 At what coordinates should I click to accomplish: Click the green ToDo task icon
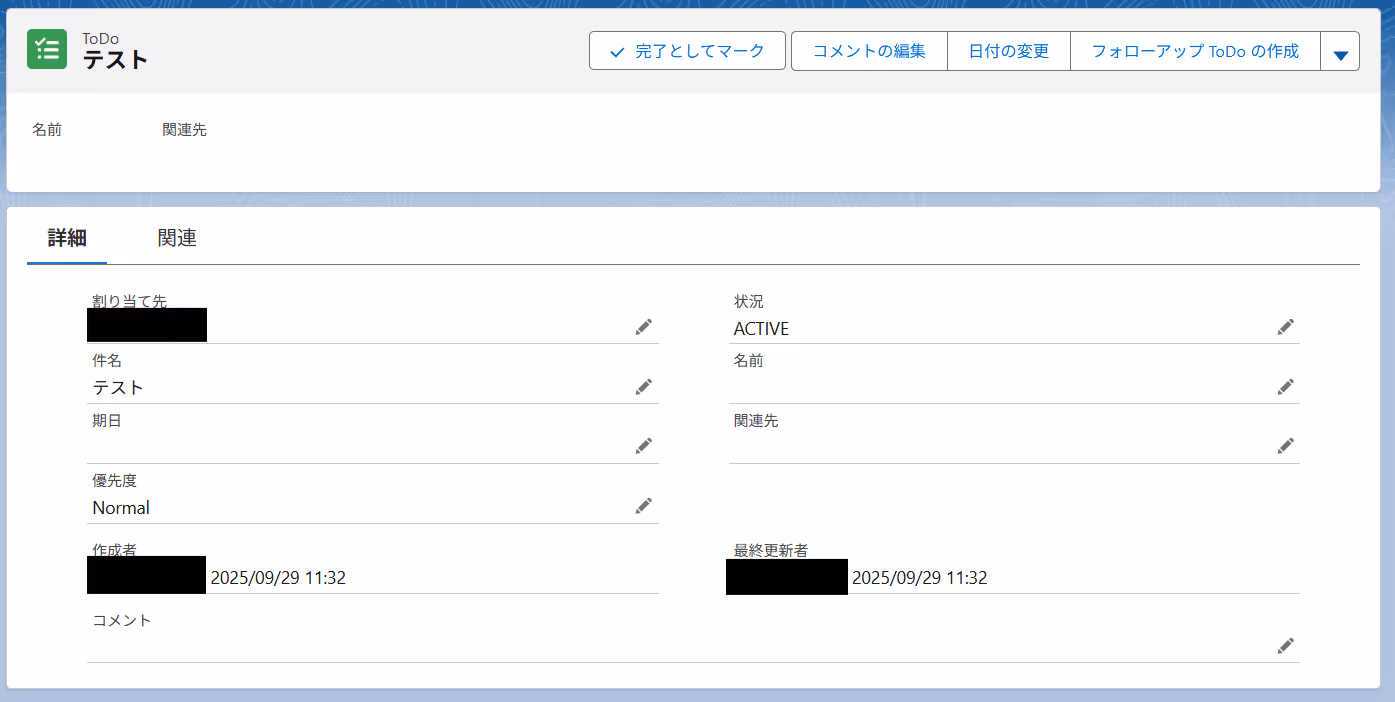pyautogui.click(x=47, y=50)
